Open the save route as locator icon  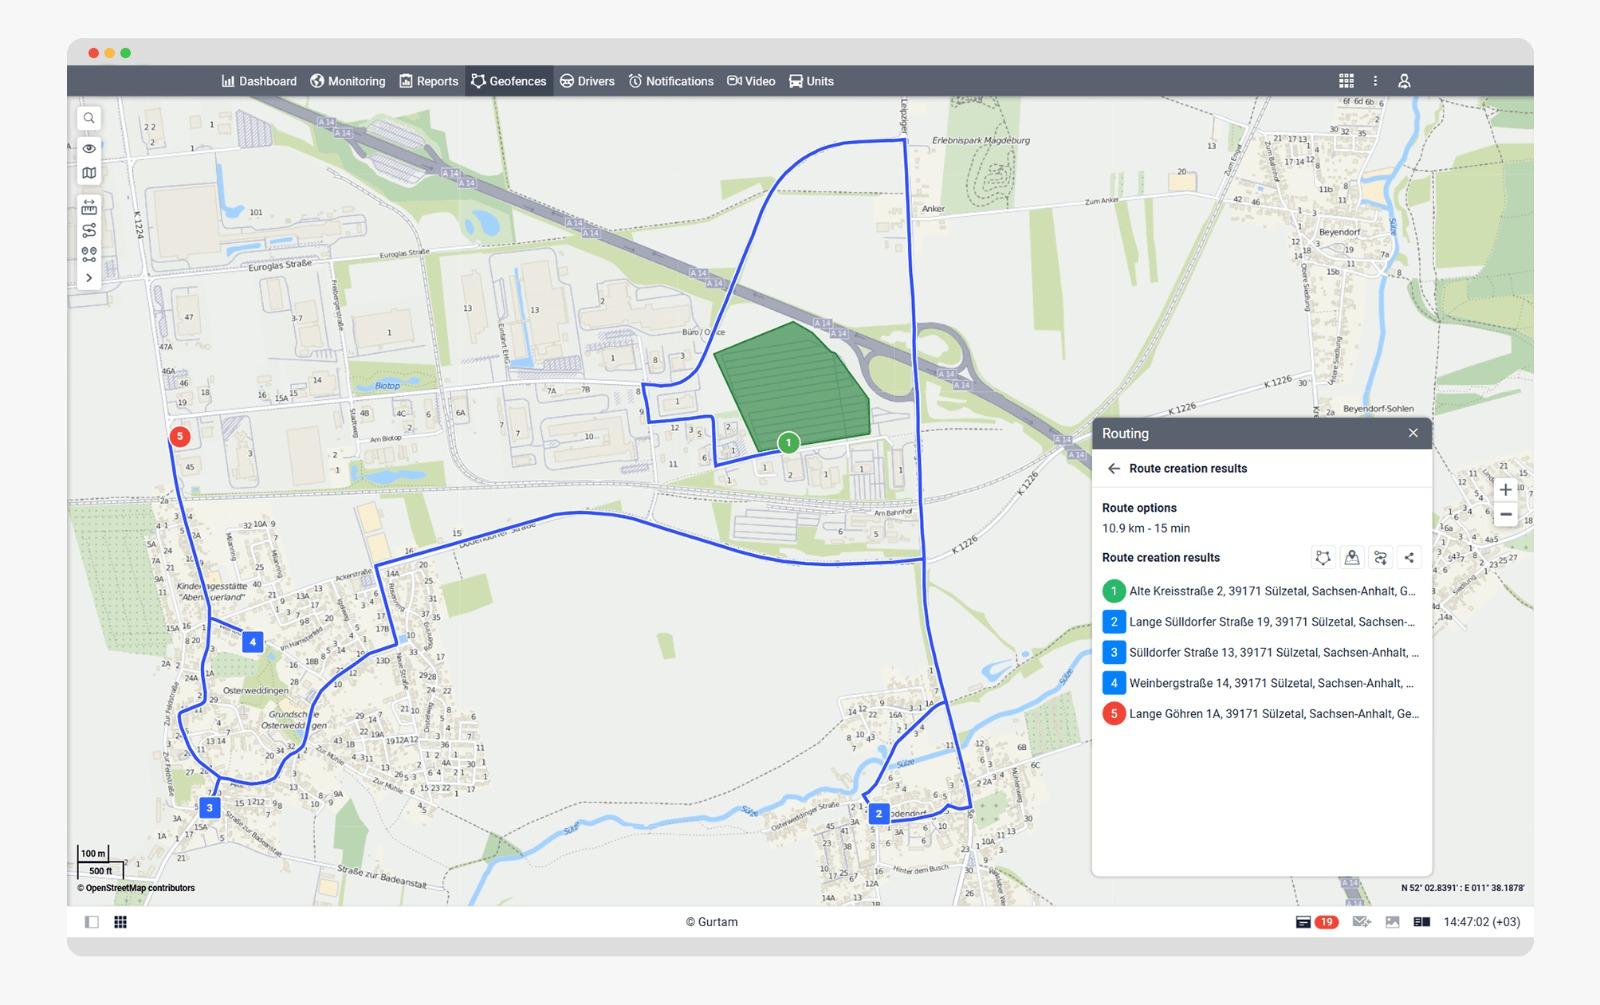click(x=1351, y=557)
